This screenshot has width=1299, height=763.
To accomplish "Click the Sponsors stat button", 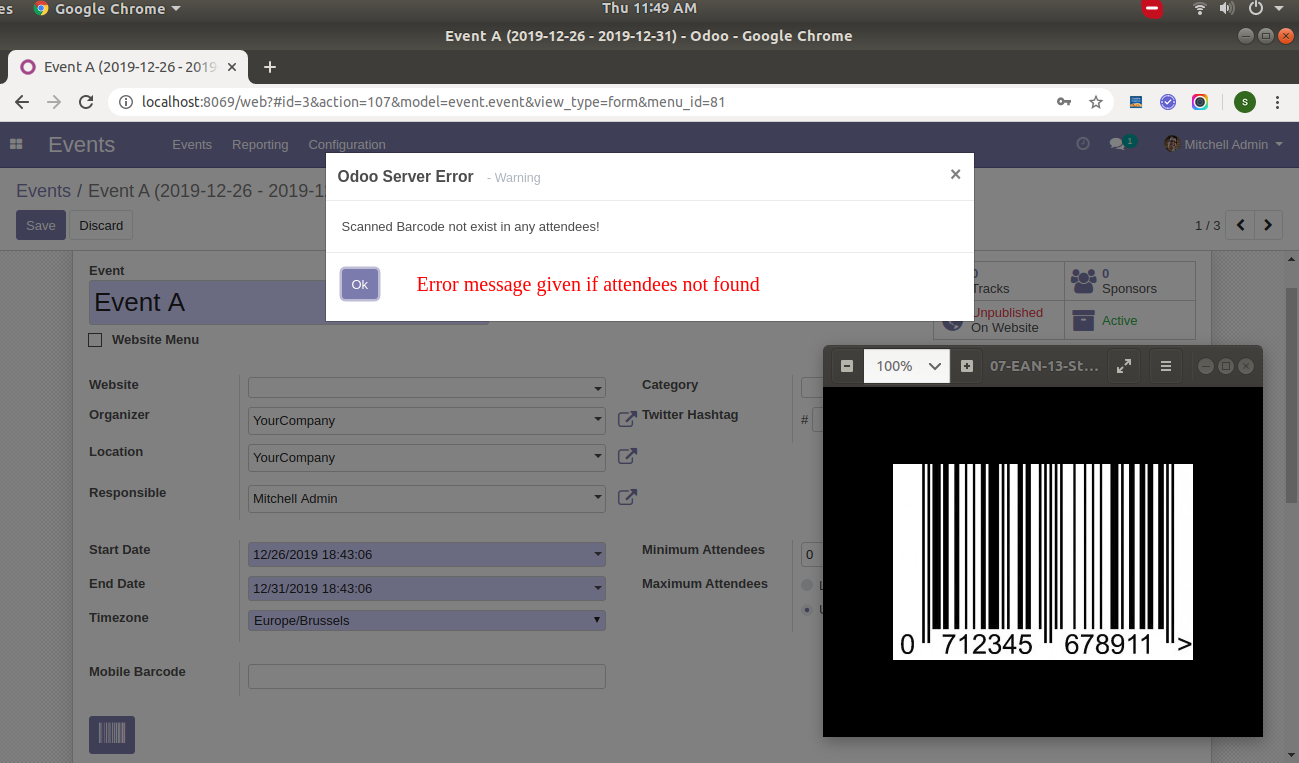I will pyautogui.click(x=1130, y=281).
